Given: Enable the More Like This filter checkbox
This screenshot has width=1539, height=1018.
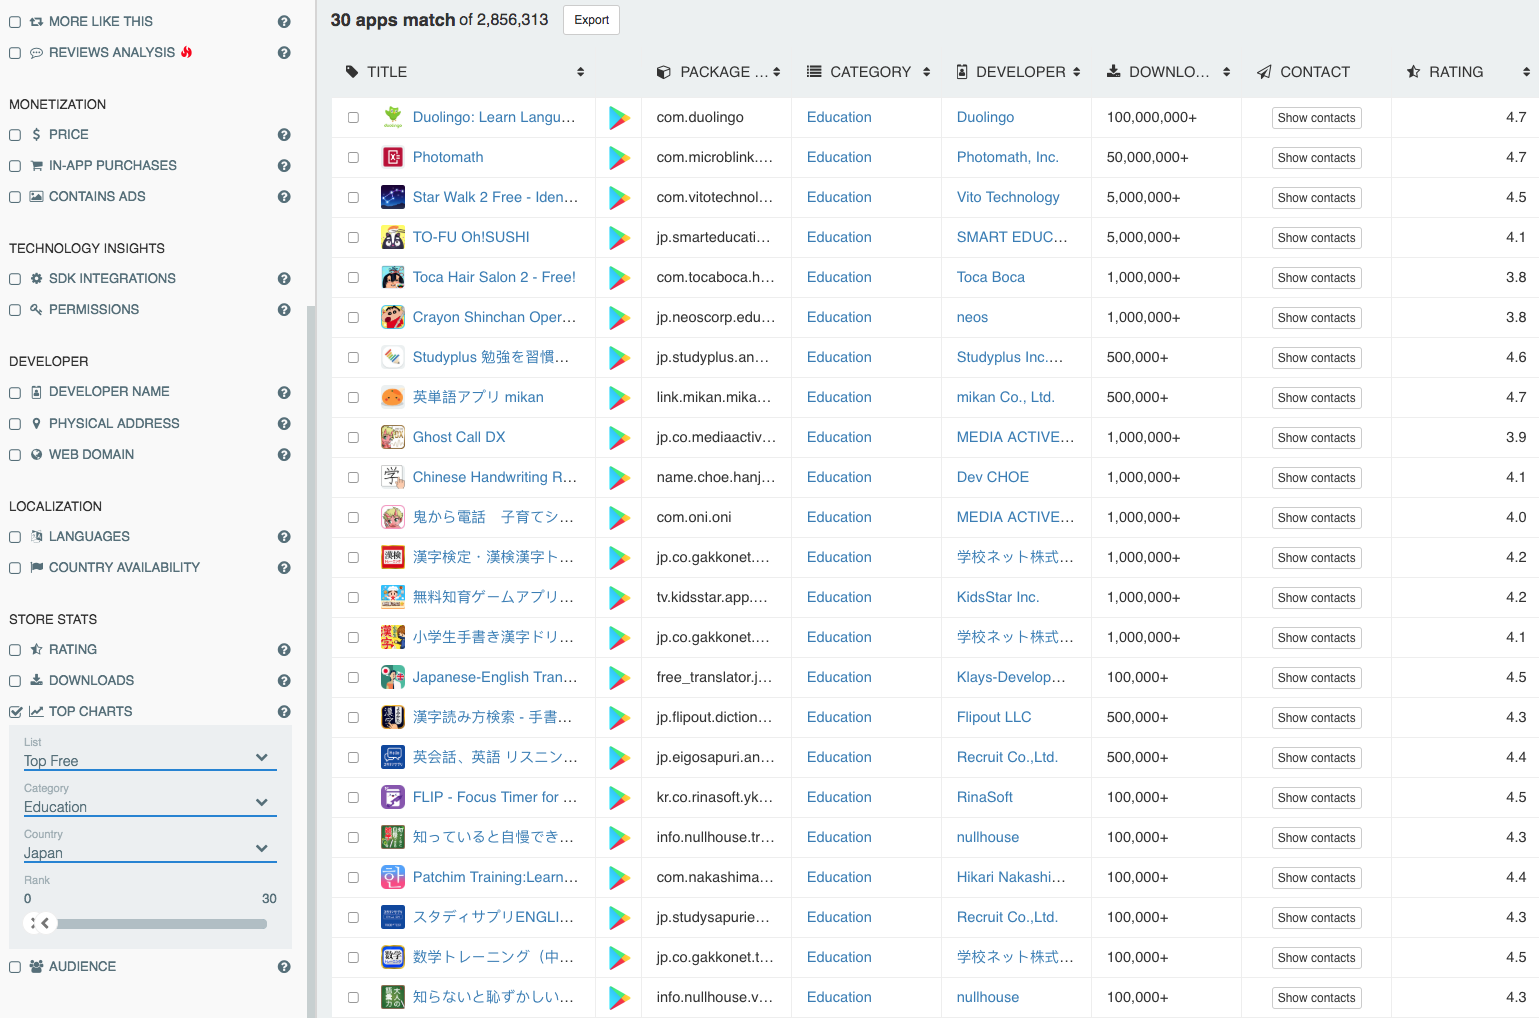Looking at the screenshot, I should pyautogui.click(x=15, y=22).
